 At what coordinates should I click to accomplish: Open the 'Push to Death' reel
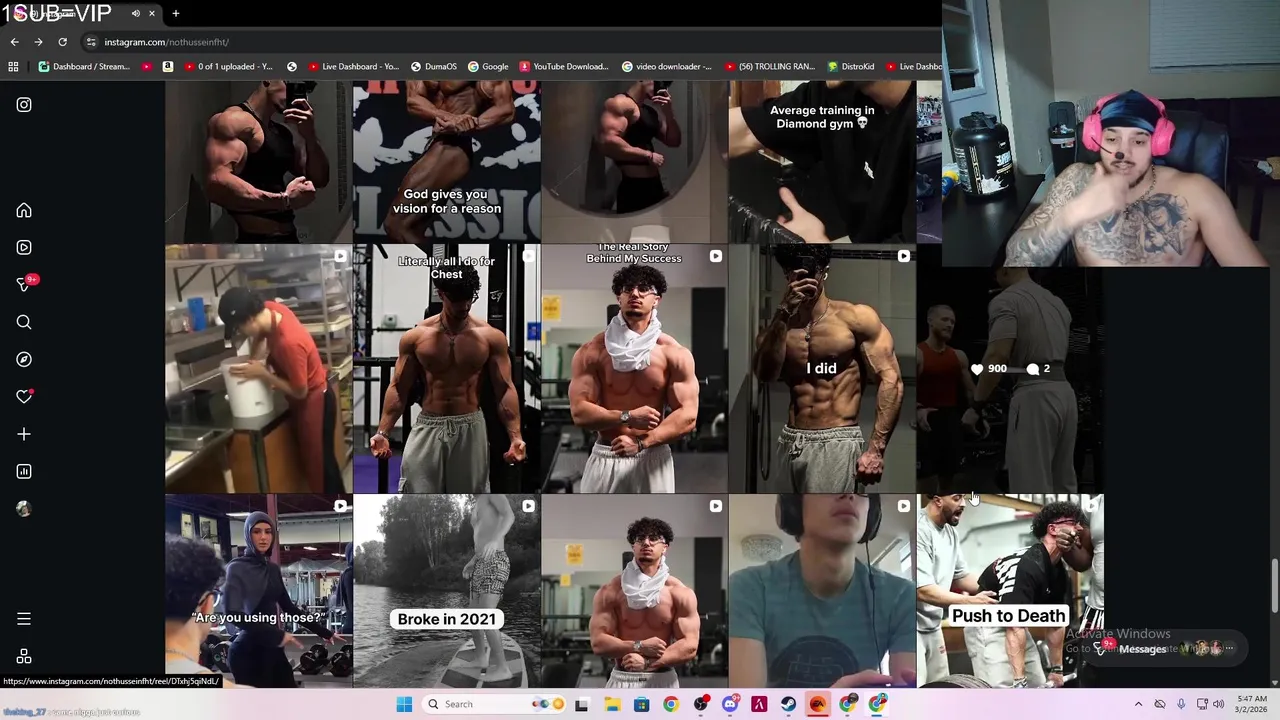1010,591
